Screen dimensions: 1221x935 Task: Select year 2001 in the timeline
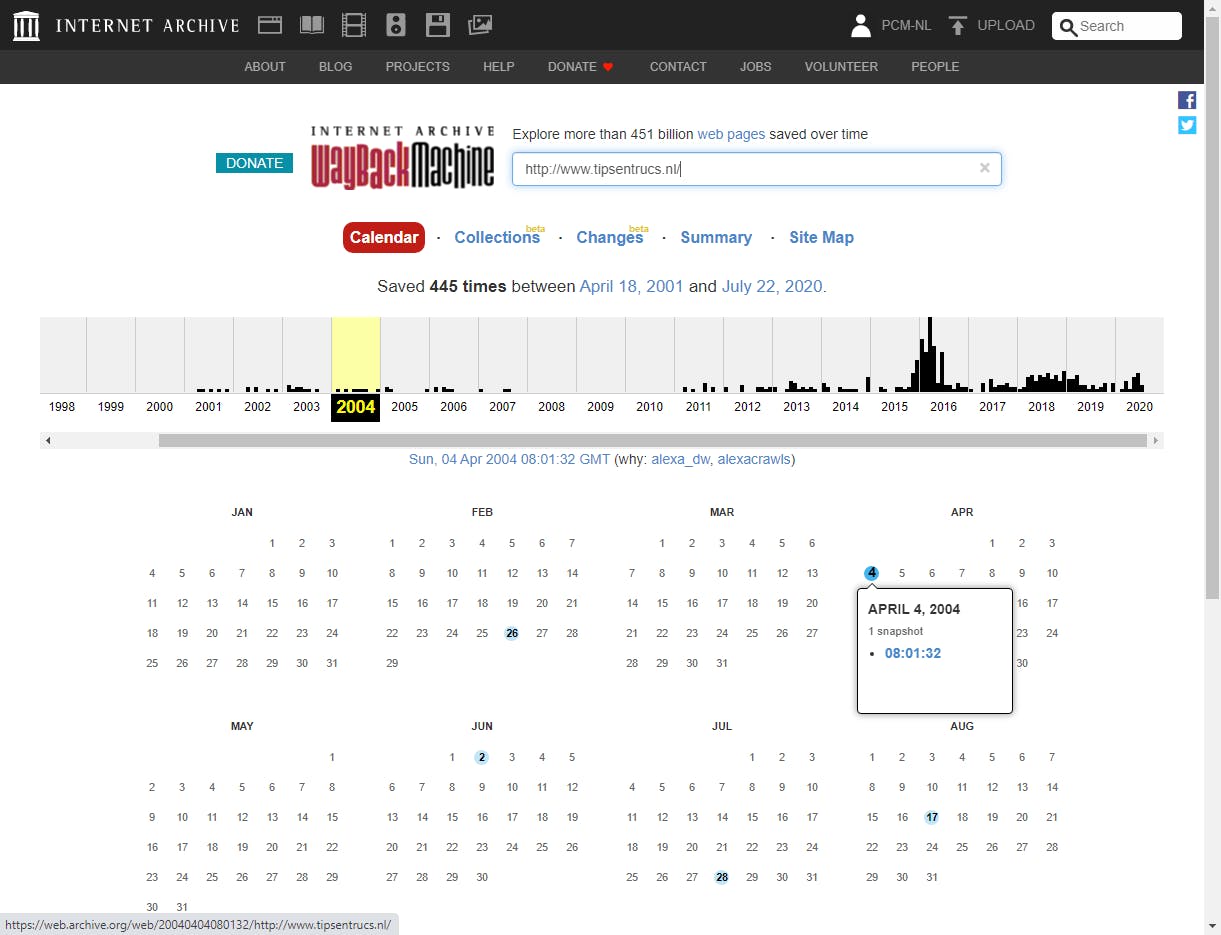208,407
